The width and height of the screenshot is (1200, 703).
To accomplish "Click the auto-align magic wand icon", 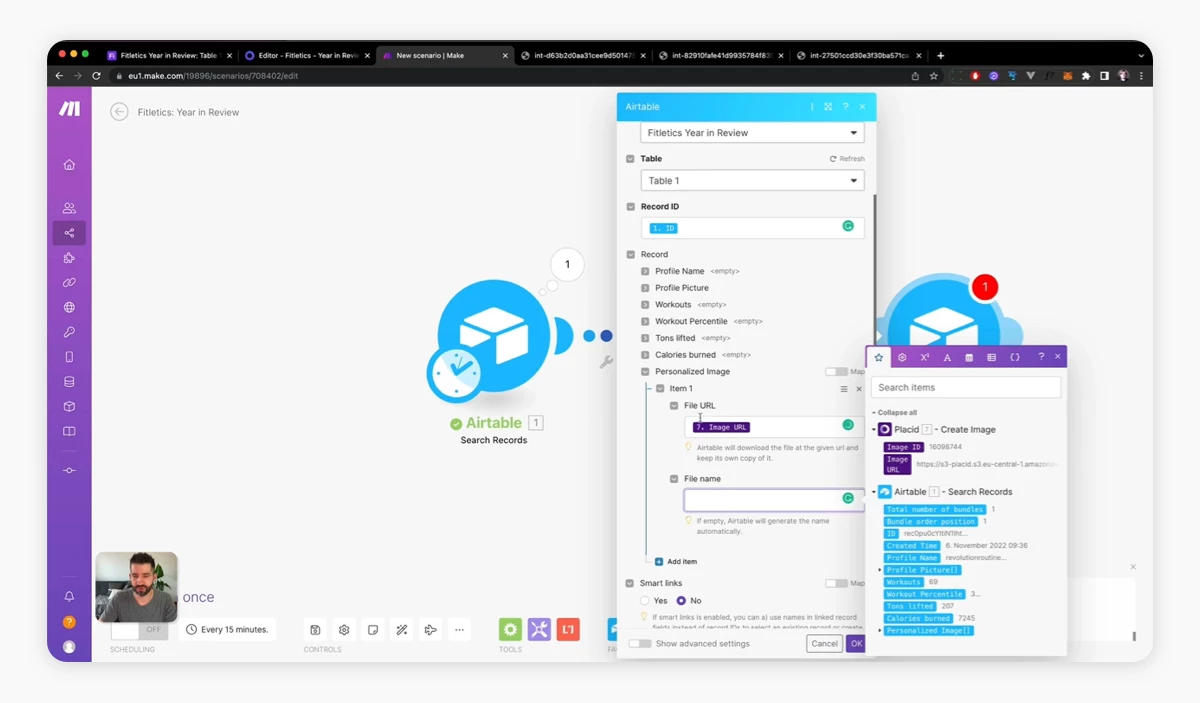I will pyautogui.click(x=402, y=630).
